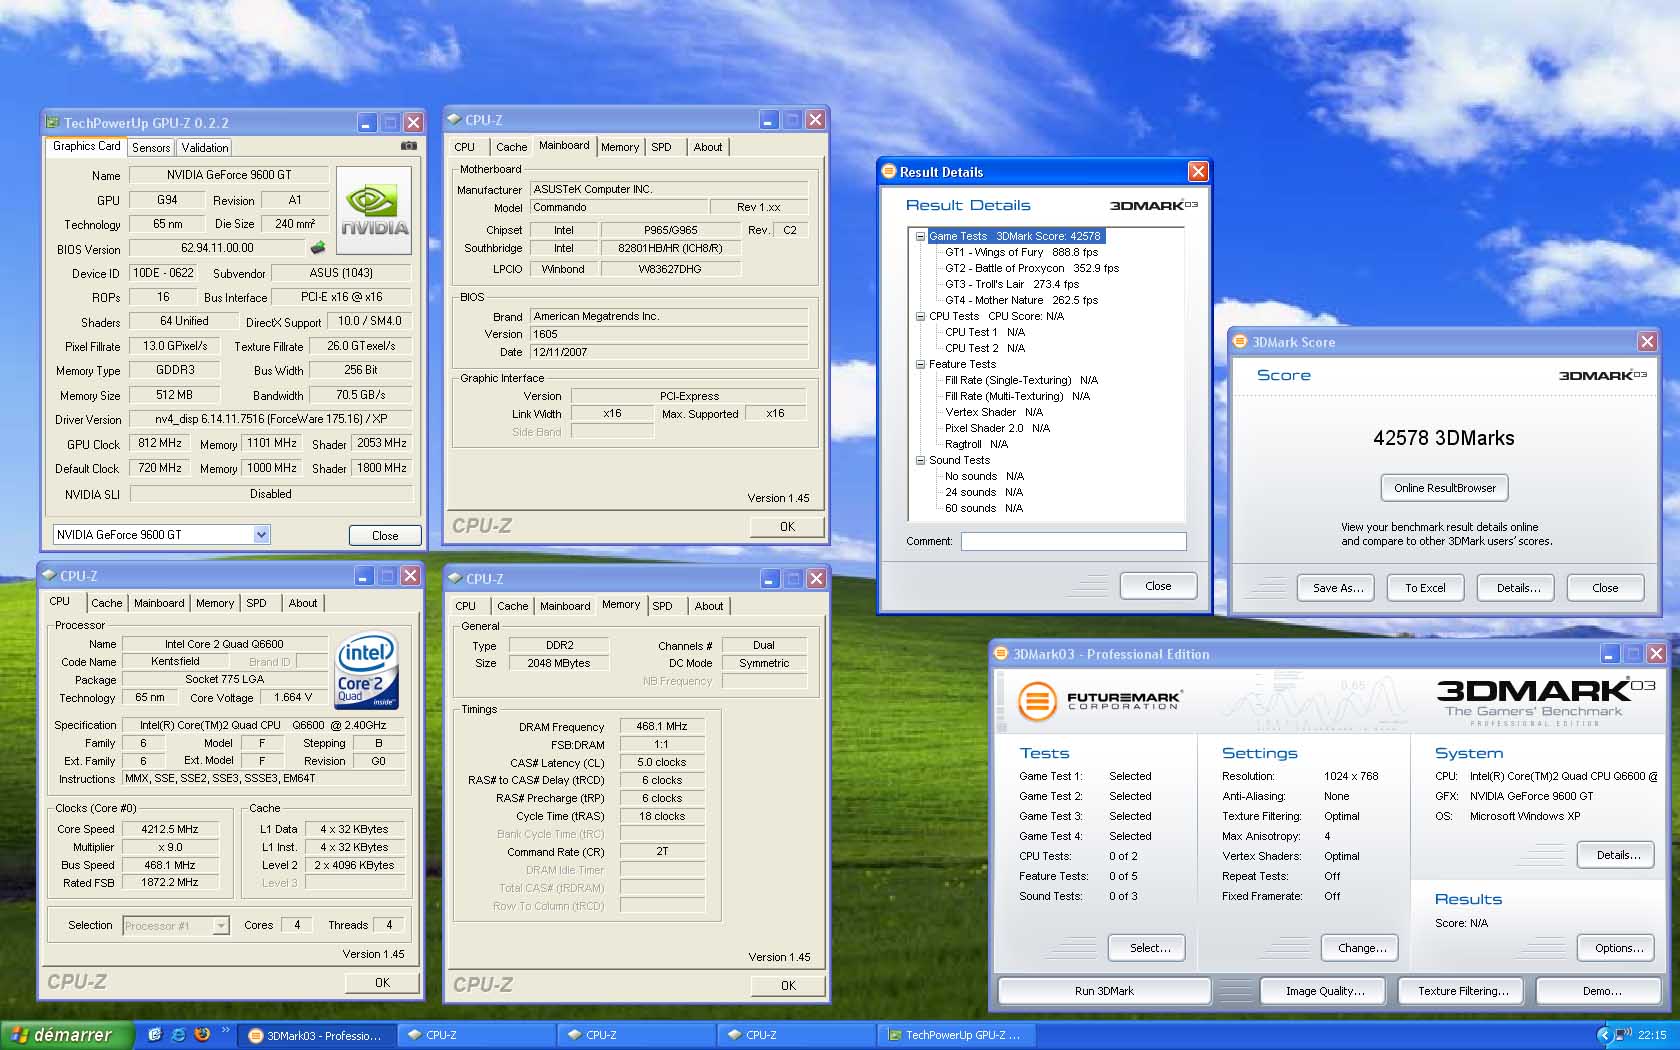The width and height of the screenshot is (1680, 1050).
Task: Open Cache tab in Mainboard CPU-Z window
Action: tap(511, 147)
